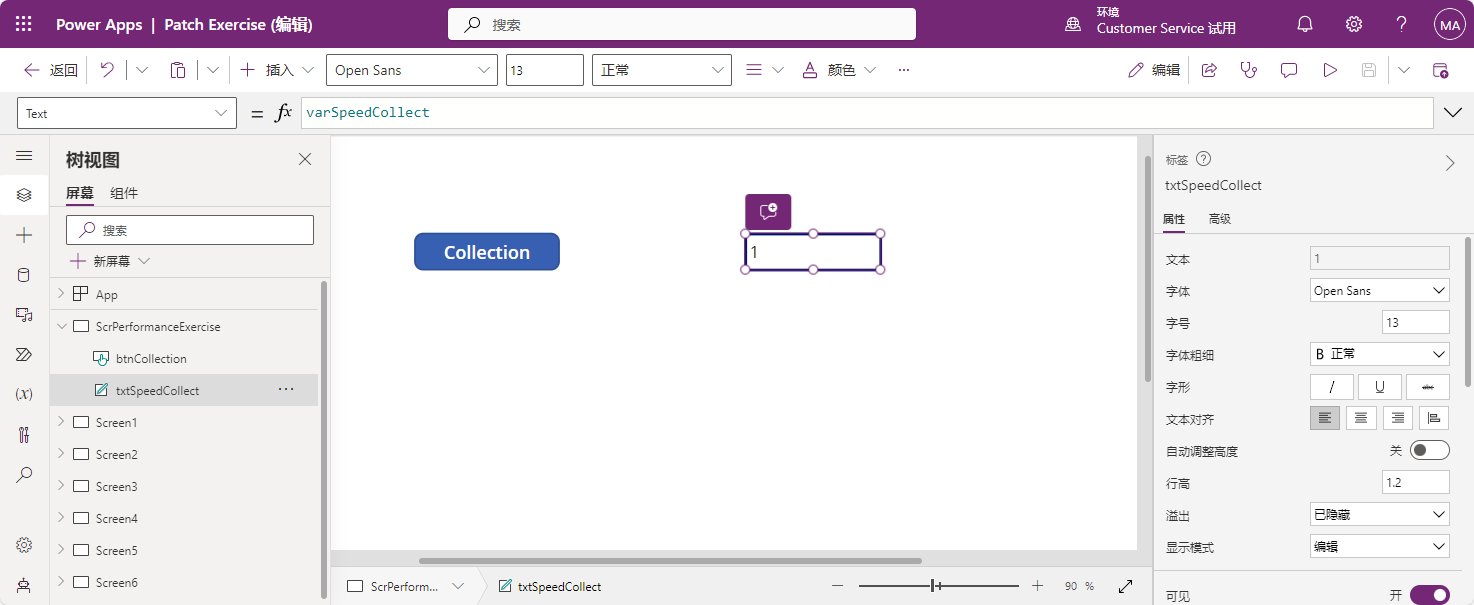Open 字体粗细 dropdown in properties
1474x605 pixels.
click(1380, 354)
